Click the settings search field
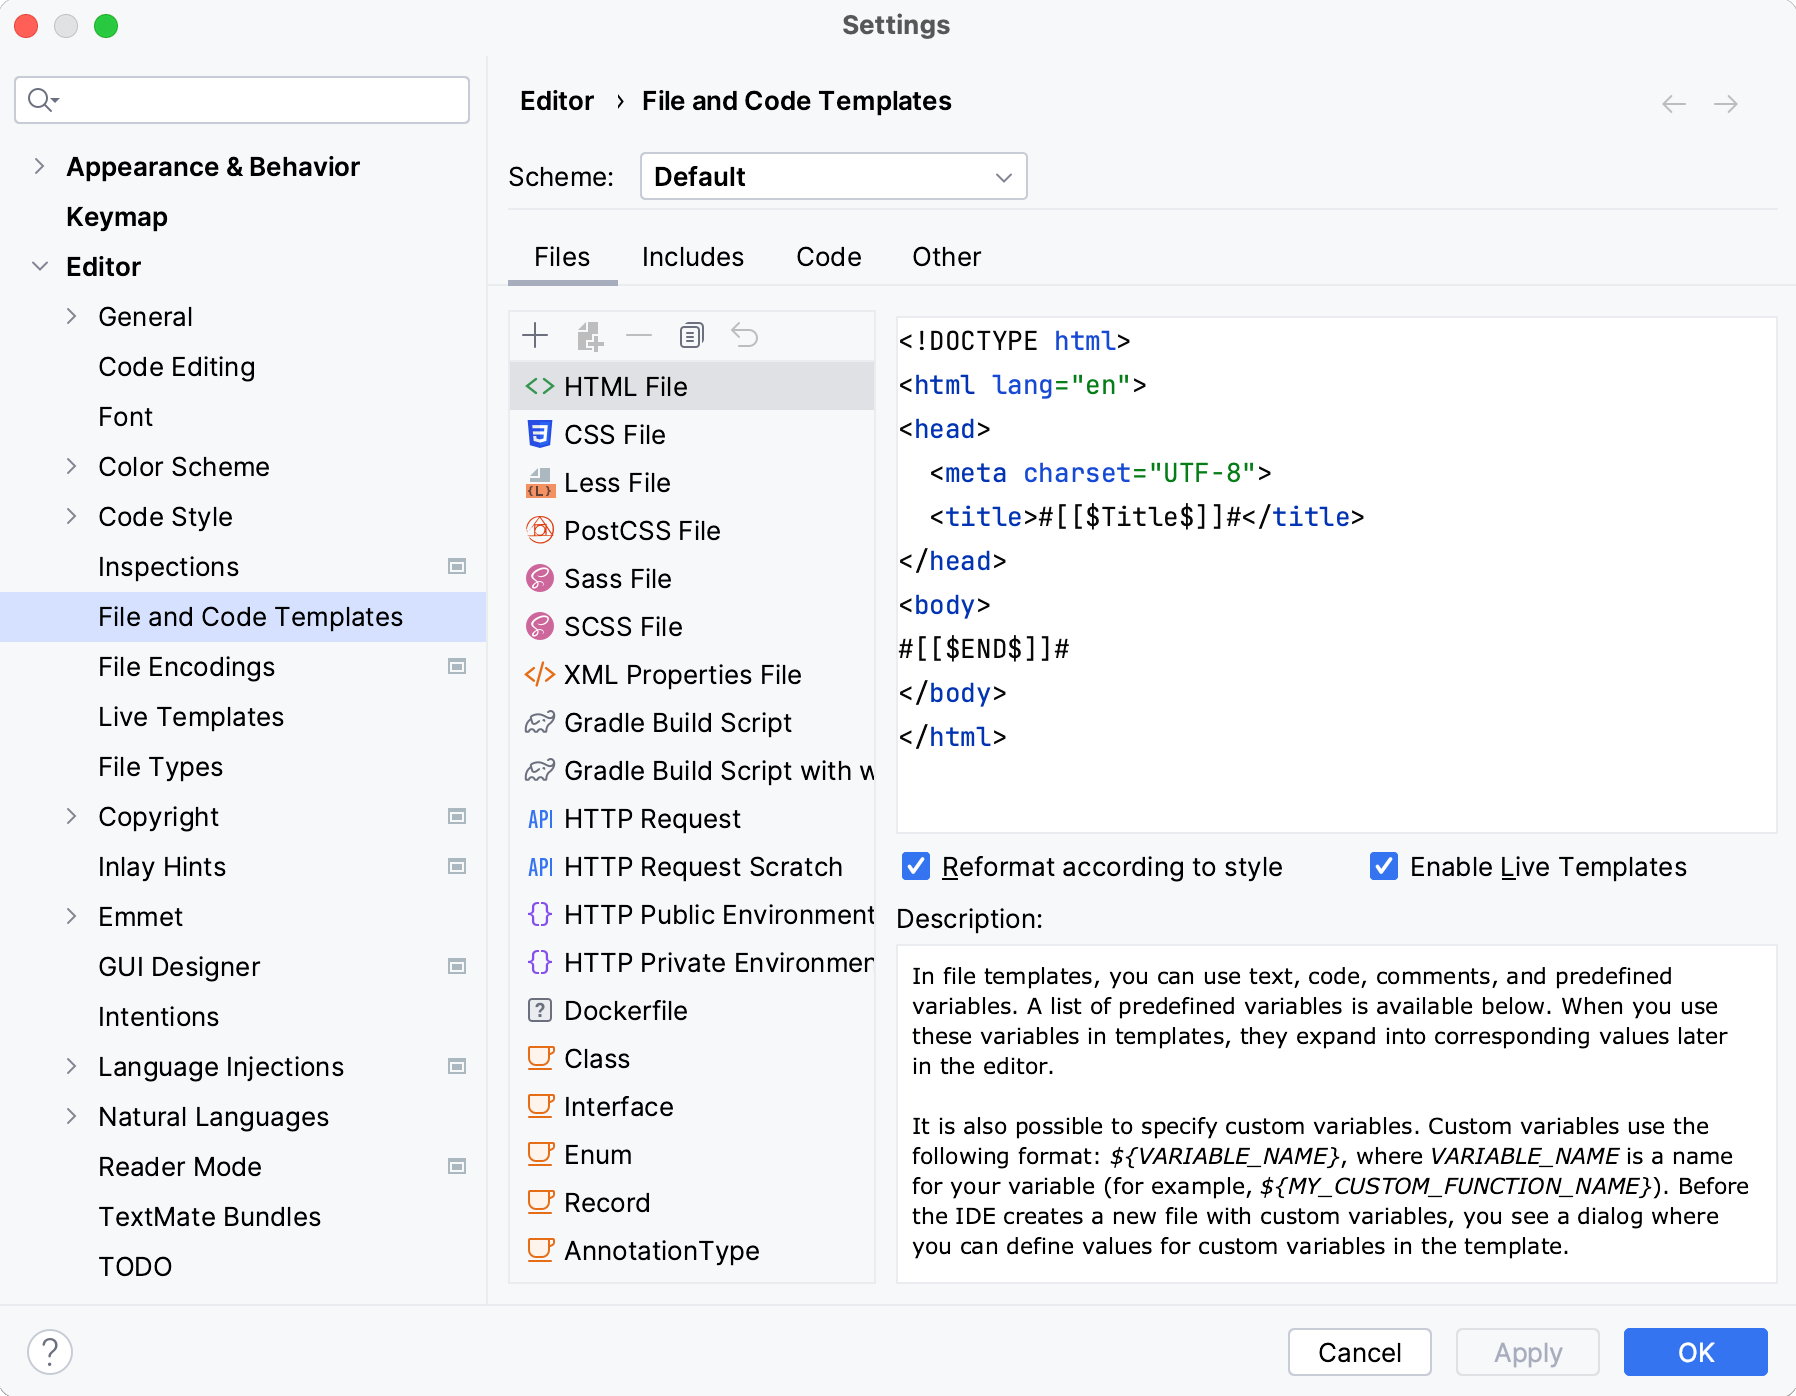Viewport: 1796px width, 1396px height. pyautogui.click(x=240, y=100)
